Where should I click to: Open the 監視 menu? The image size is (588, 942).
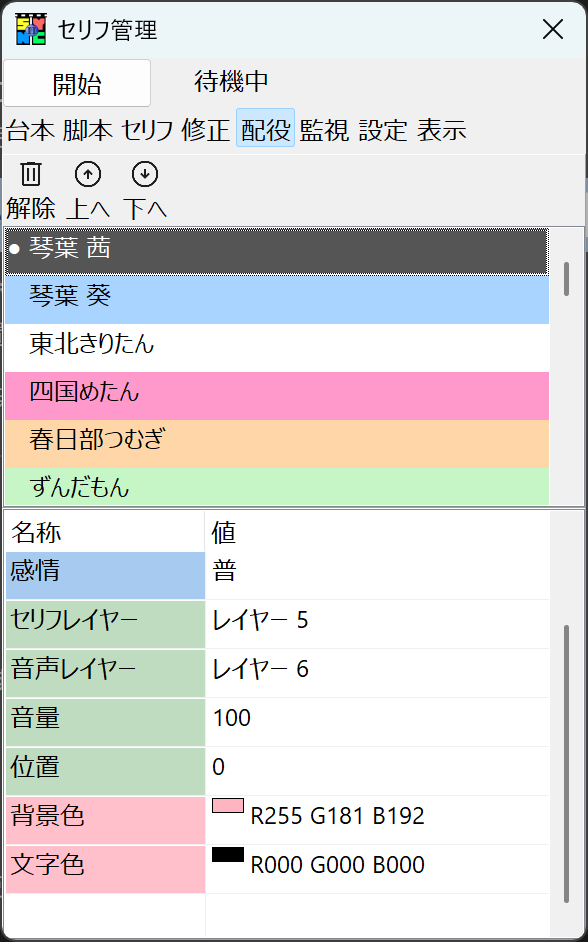(323, 130)
